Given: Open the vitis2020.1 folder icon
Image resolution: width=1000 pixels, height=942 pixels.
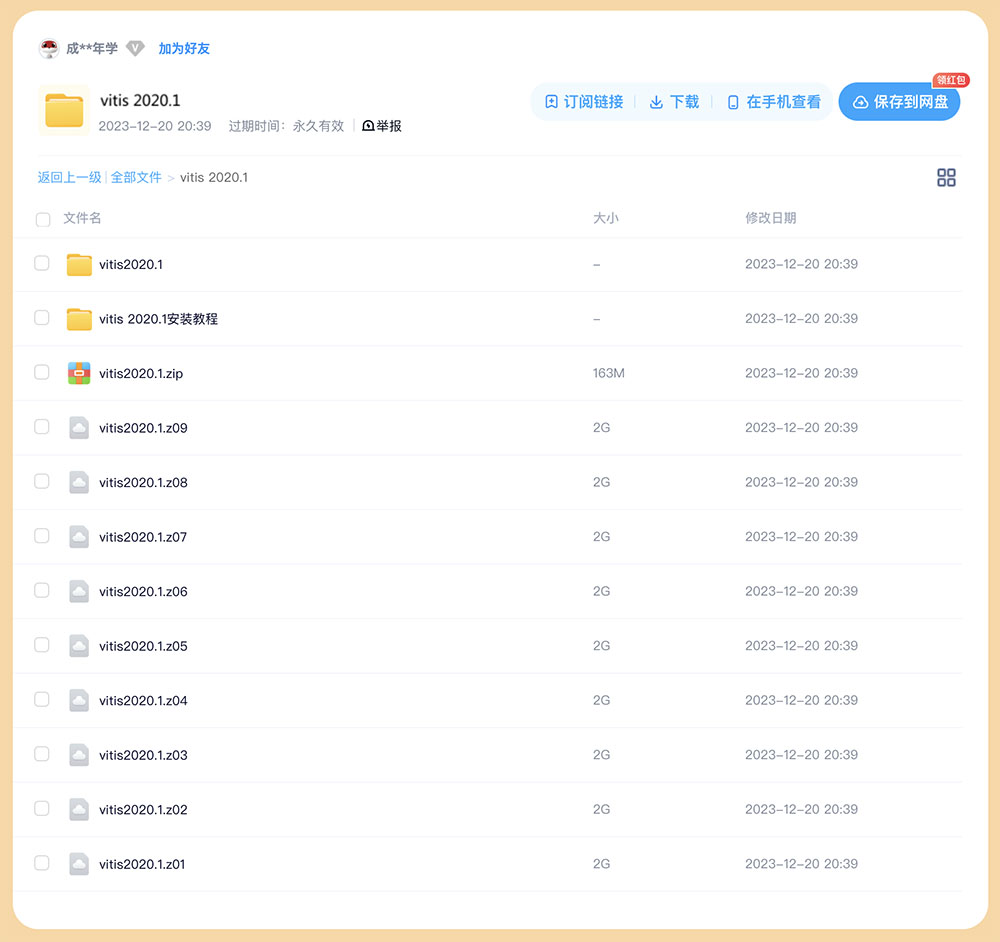Looking at the screenshot, I should pos(79,263).
